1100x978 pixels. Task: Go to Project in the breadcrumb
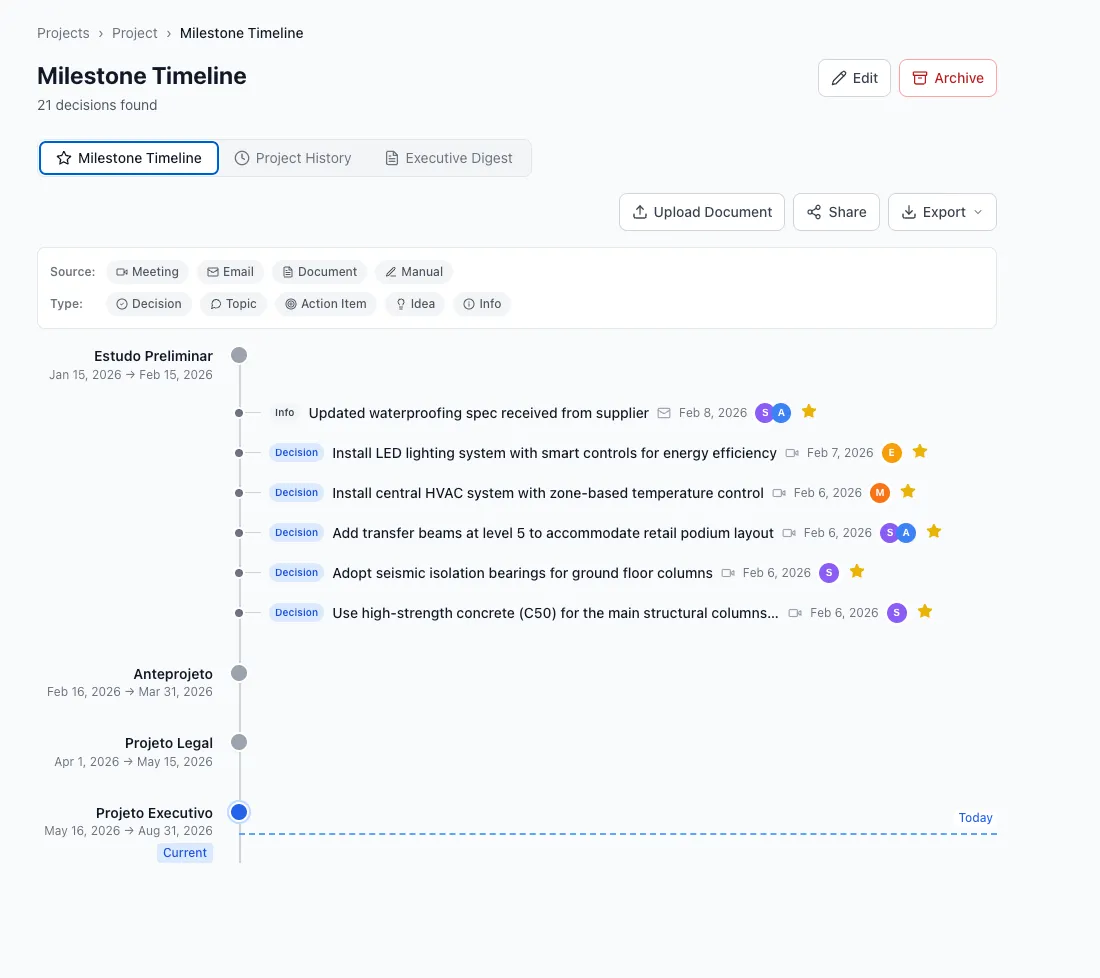point(135,33)
